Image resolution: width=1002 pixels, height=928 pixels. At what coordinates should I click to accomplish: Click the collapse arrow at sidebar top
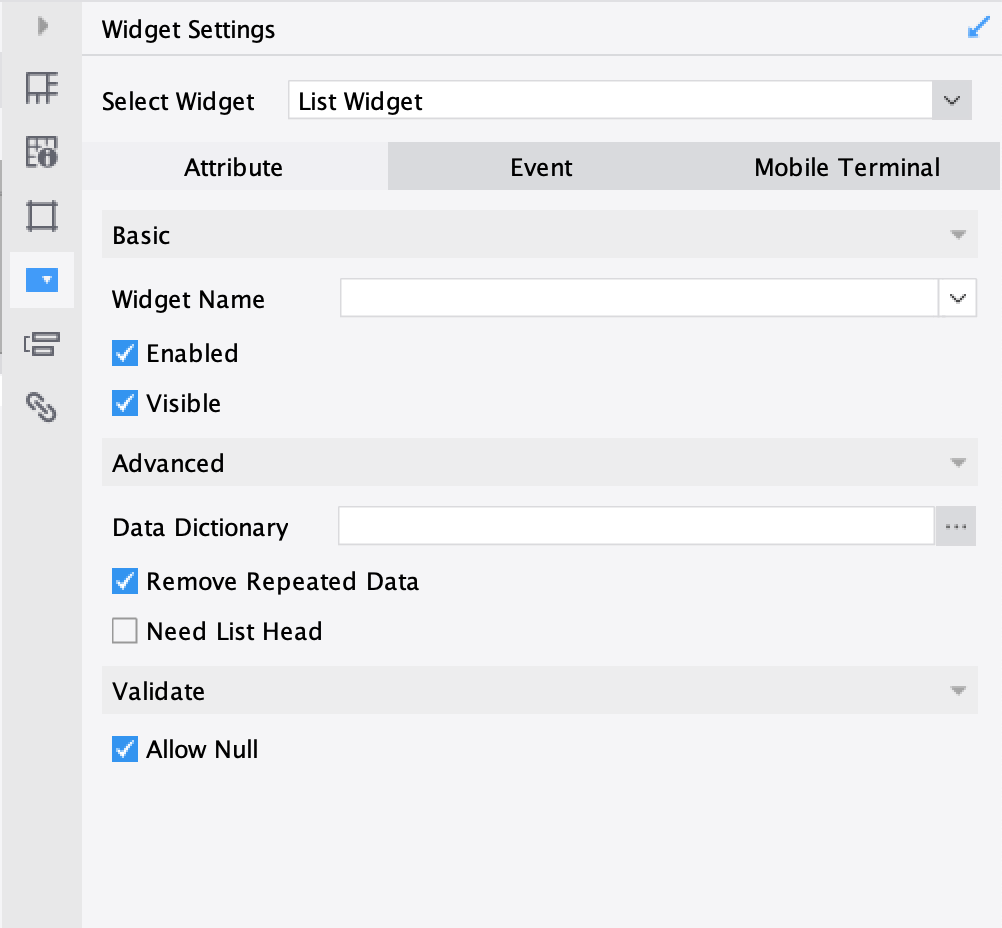click(41, 27)
